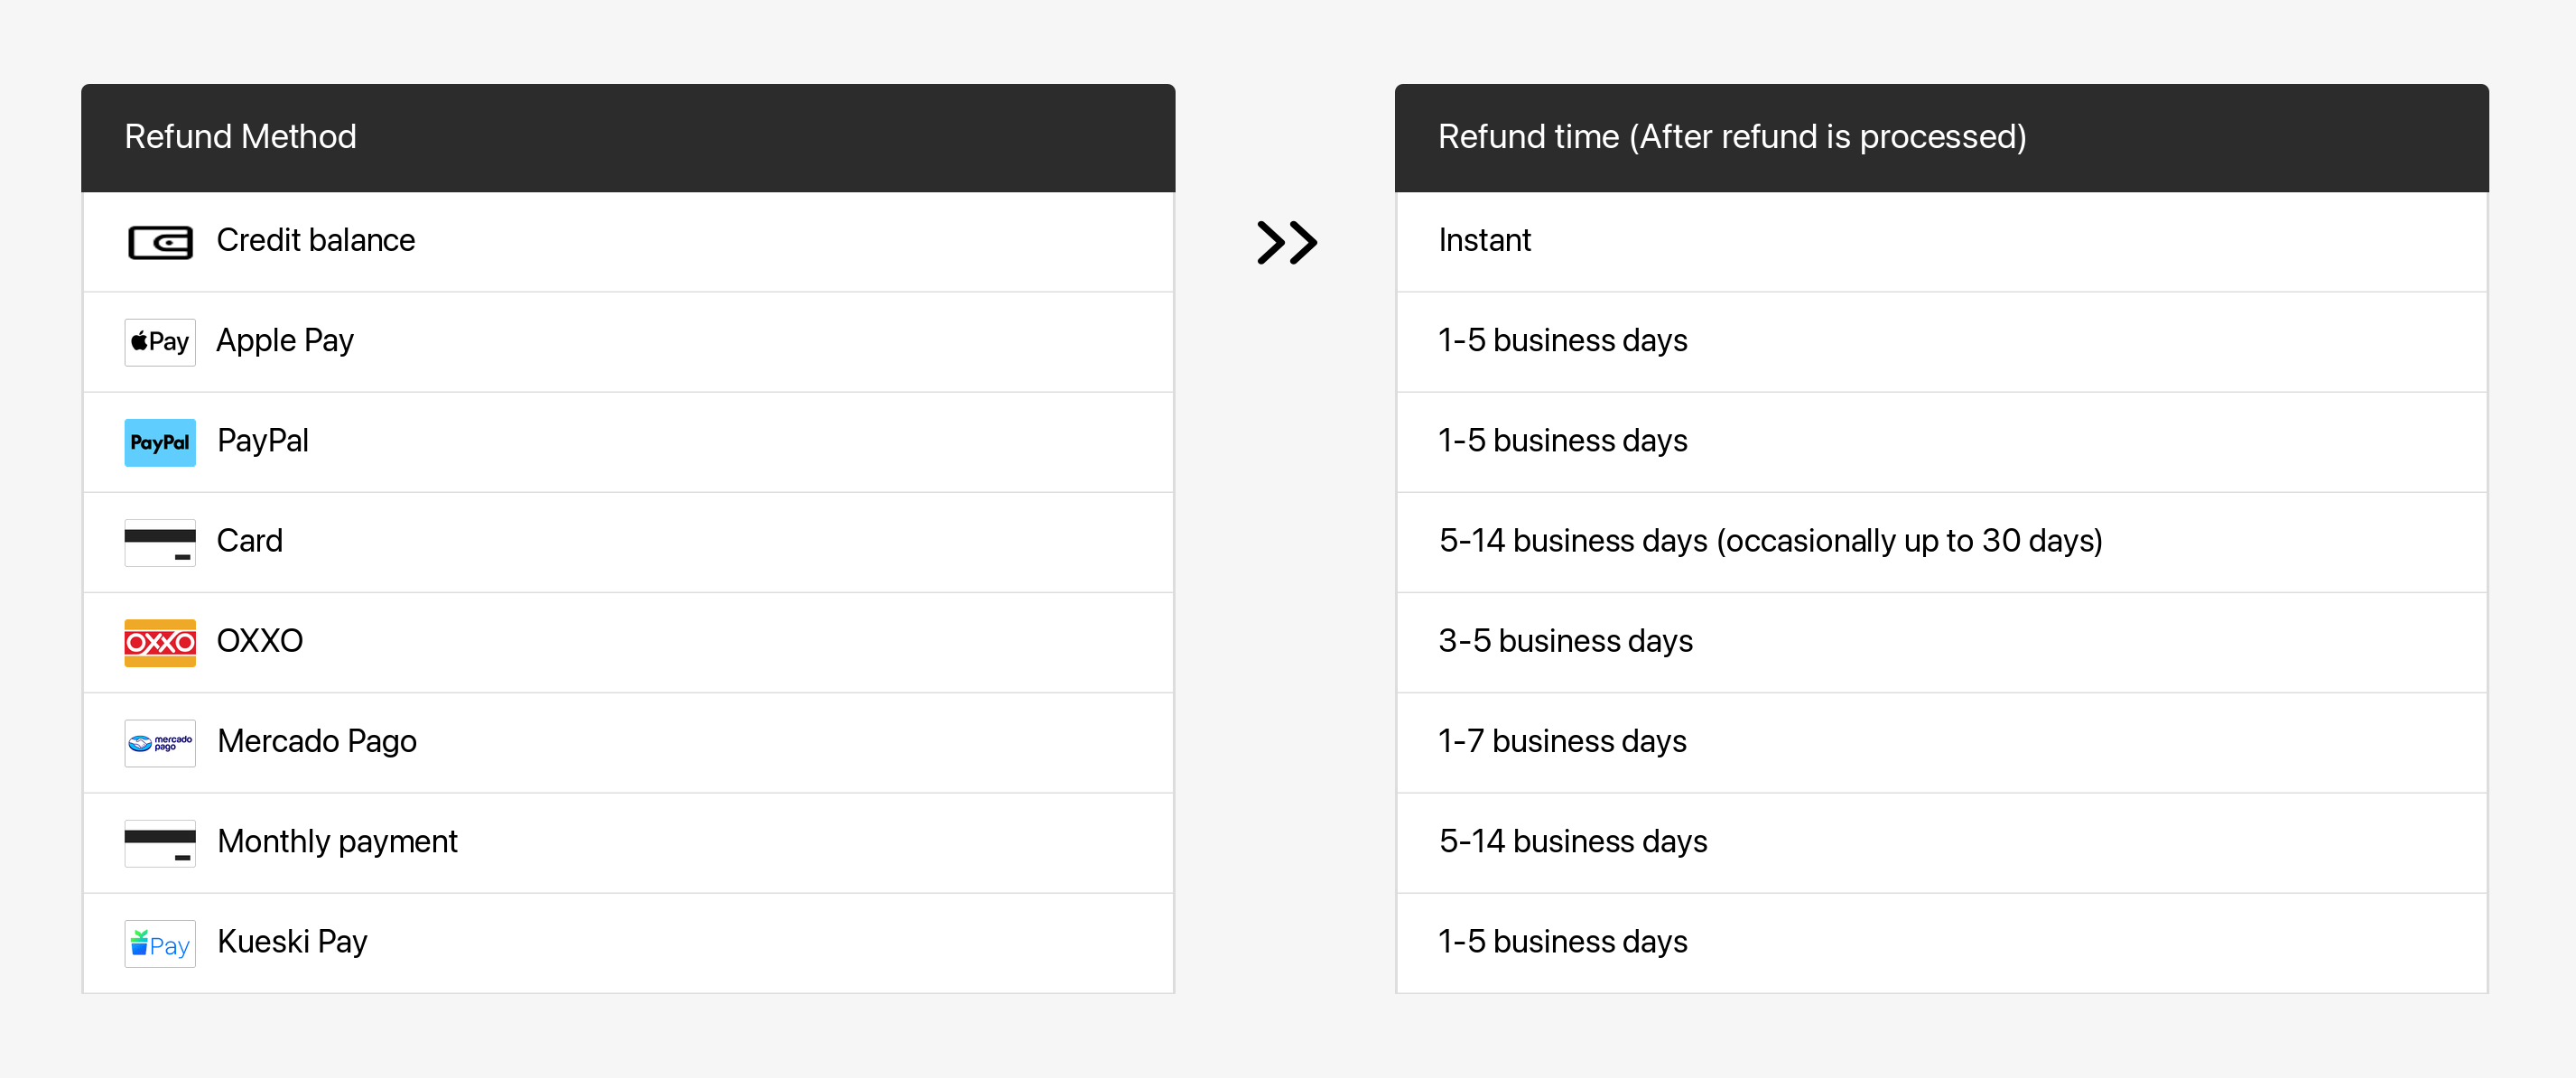Click the Mercado Pago logo icon
Image resolution: width=2576 pixels, height=1078 pixels.
point(160,743)
